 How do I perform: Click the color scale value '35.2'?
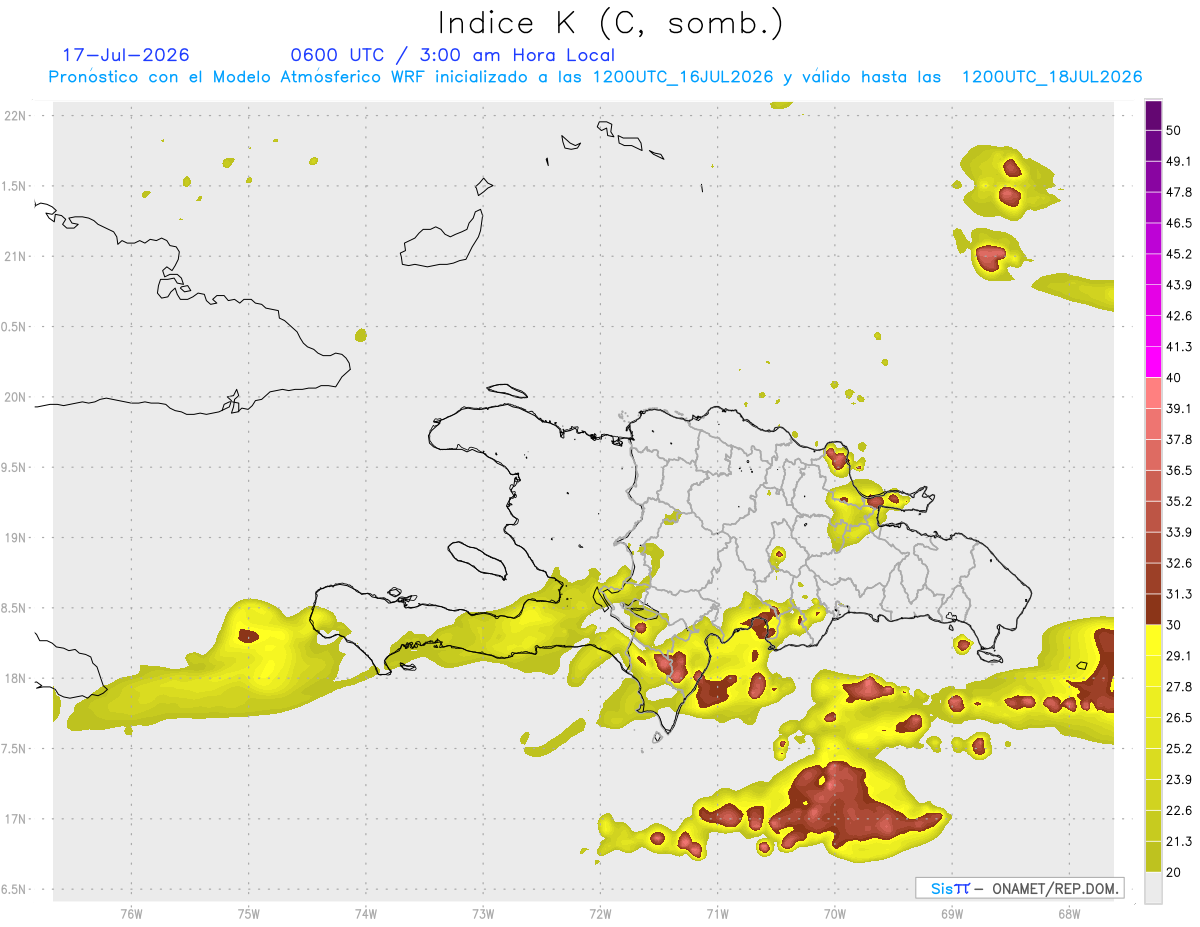1179,501
